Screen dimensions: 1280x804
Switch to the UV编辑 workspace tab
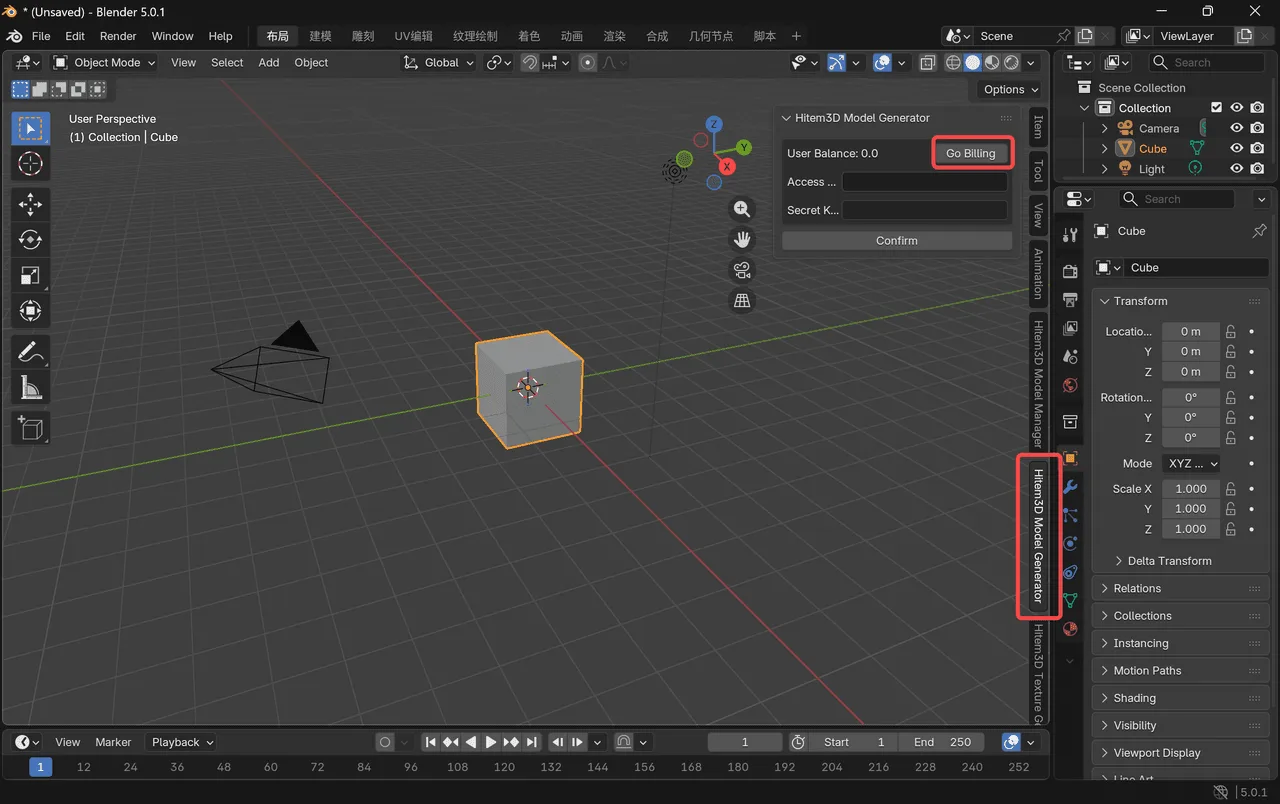pos(414,36)
